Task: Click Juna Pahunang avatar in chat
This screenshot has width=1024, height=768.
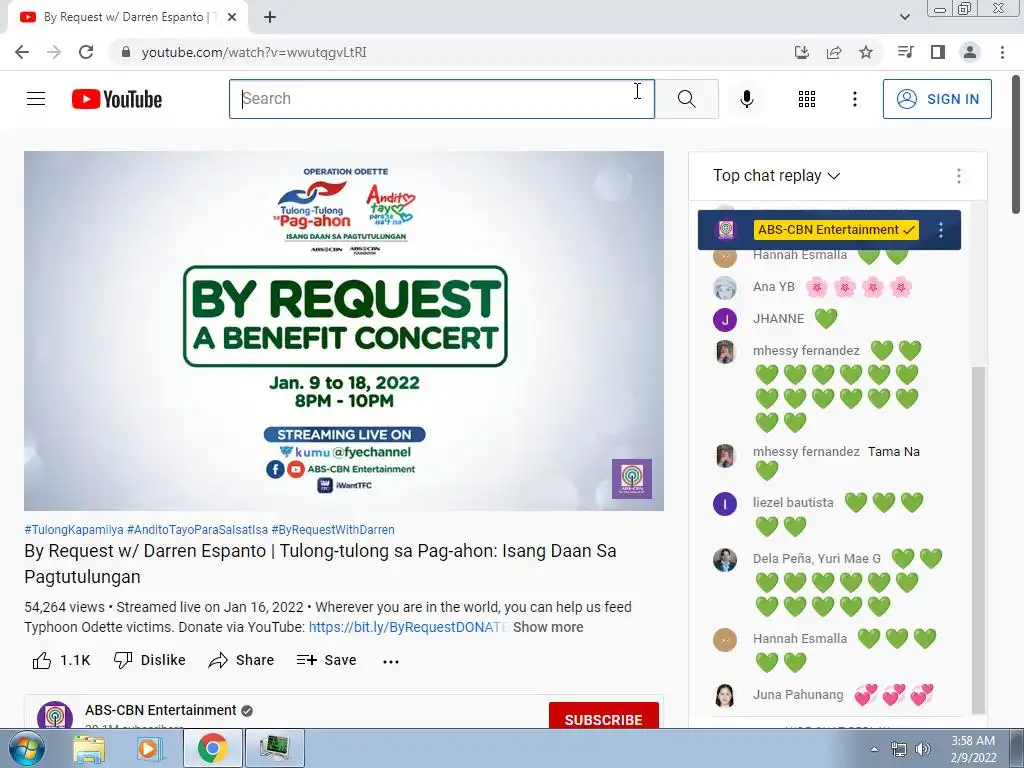Action: (x=725, y=696)
